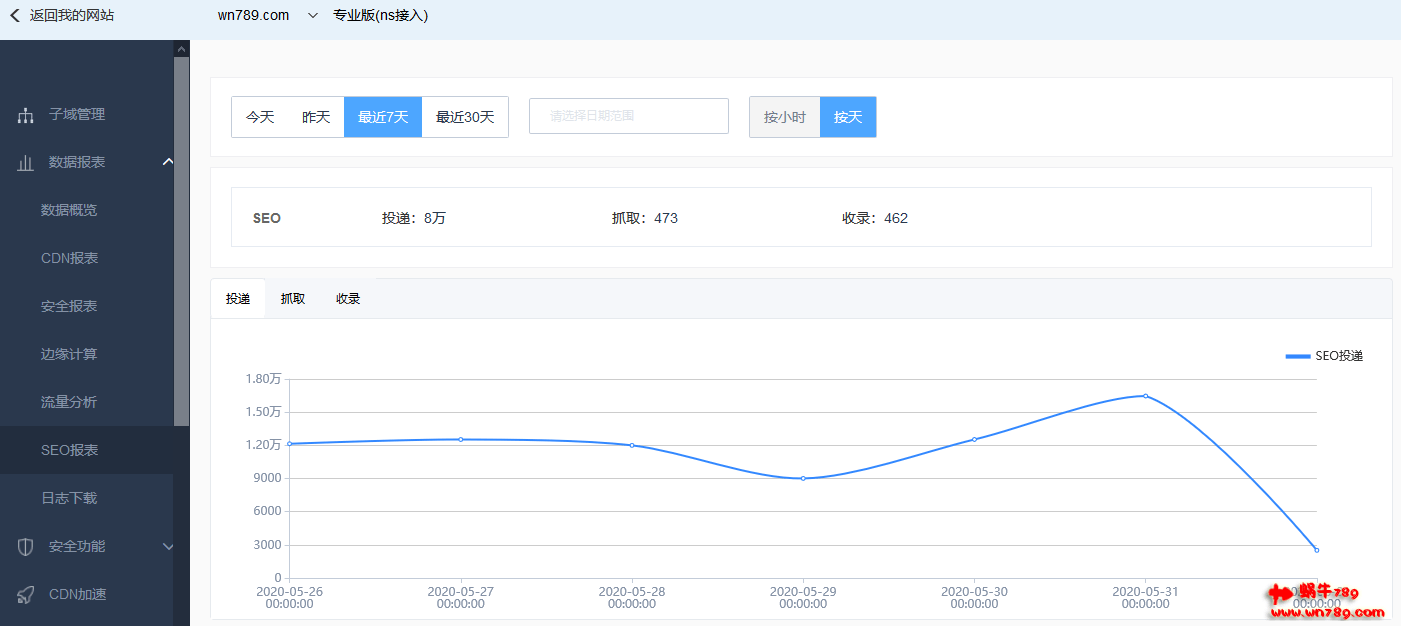1401x626 pixels.
Task: Switch to the 抓取 chart tab
Action: coord(293,299)
